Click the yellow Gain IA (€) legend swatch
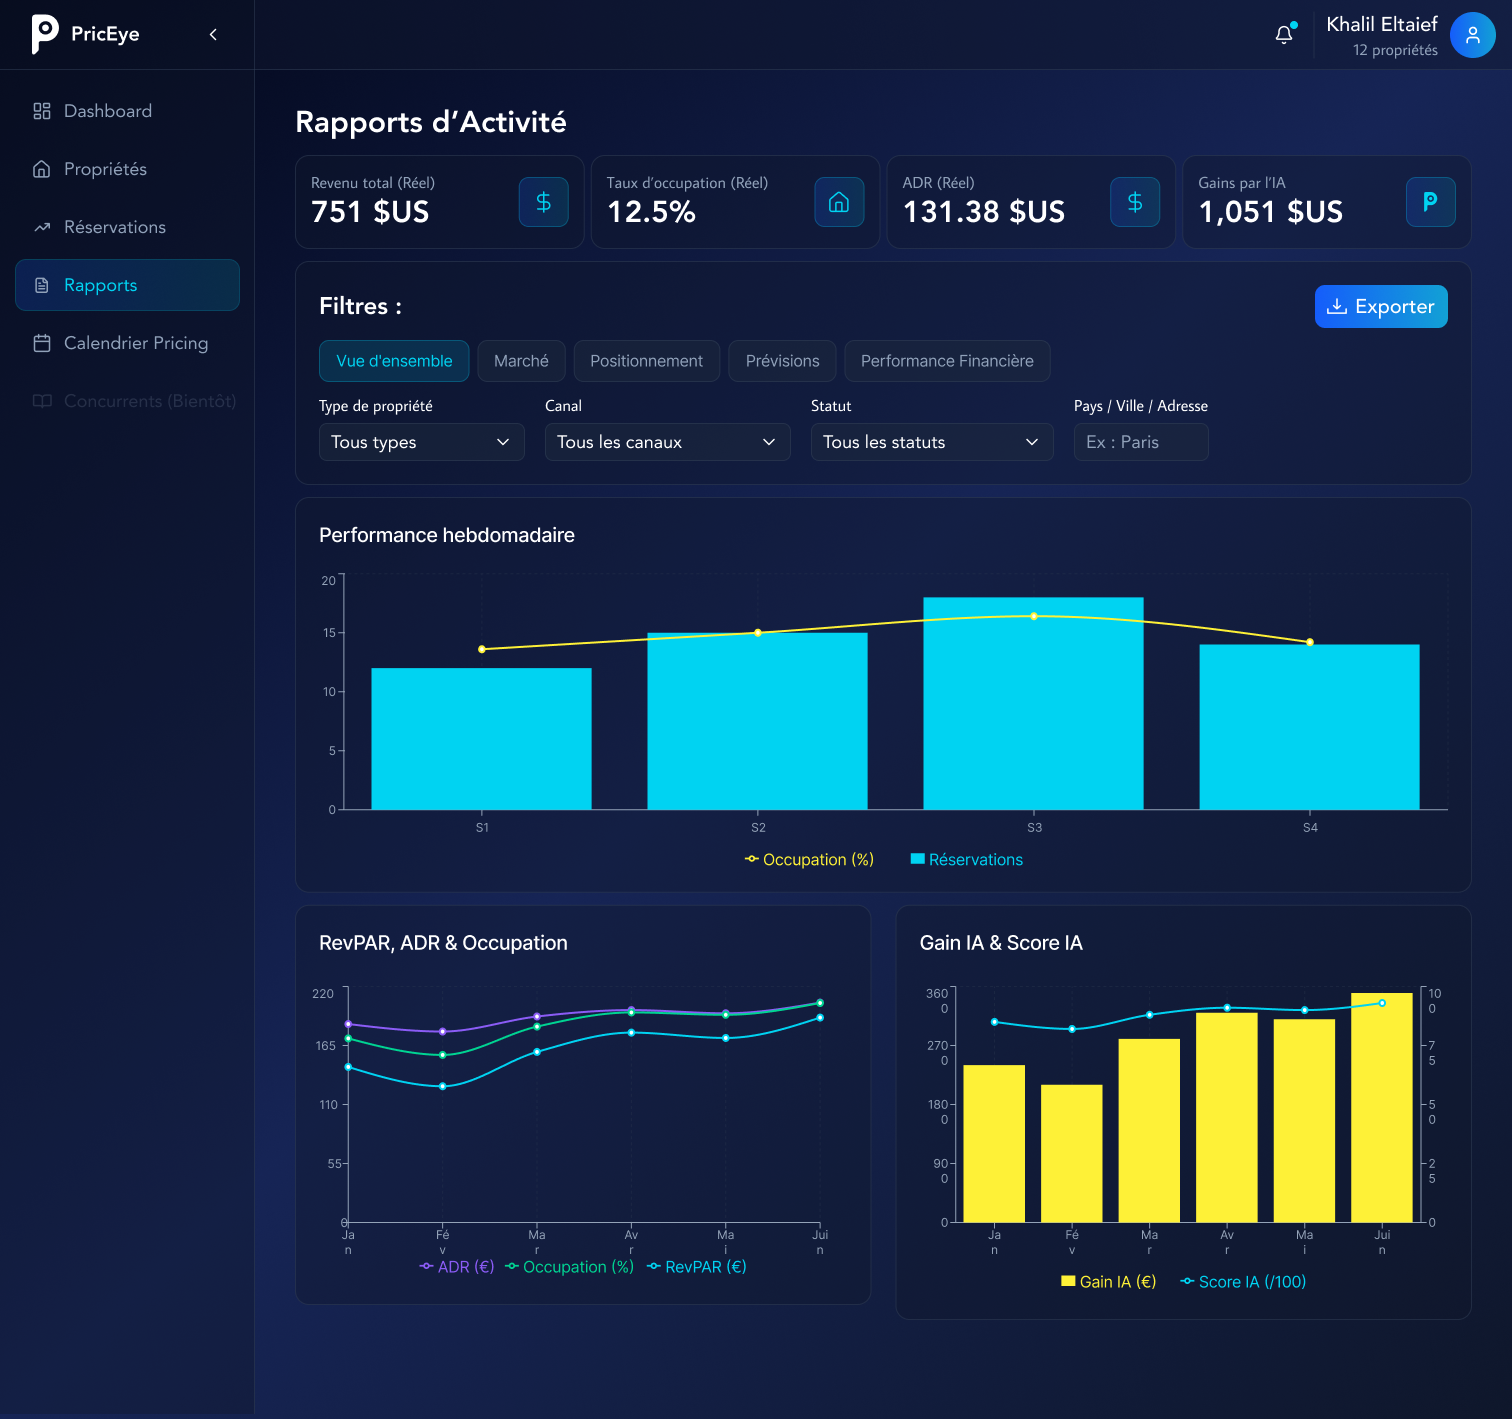The width and height of the screenshot is (1512, 1419). (1068, 1281)
